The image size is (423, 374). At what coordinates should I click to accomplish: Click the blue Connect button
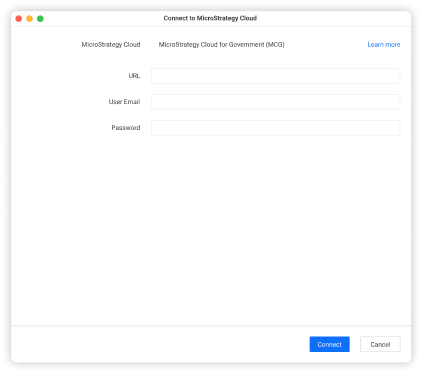(329, 344)
